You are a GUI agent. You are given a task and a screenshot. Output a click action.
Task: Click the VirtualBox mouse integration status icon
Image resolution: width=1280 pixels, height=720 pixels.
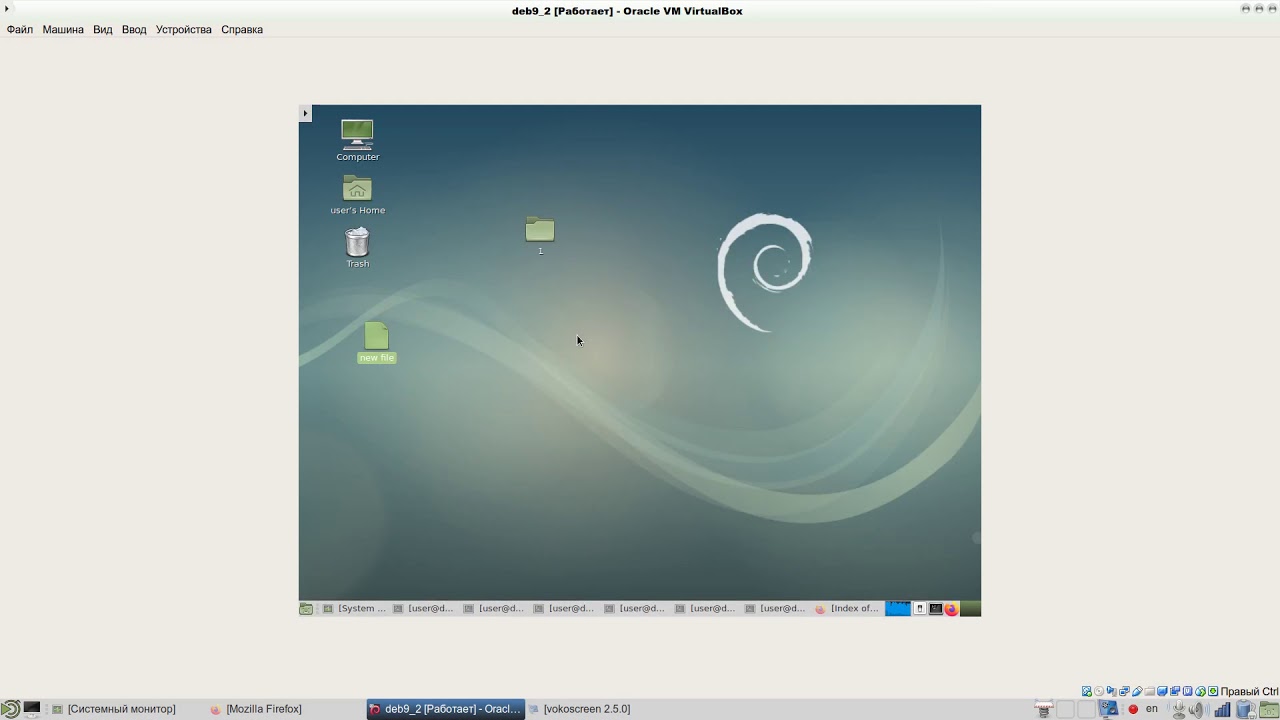pos(1200,691)
